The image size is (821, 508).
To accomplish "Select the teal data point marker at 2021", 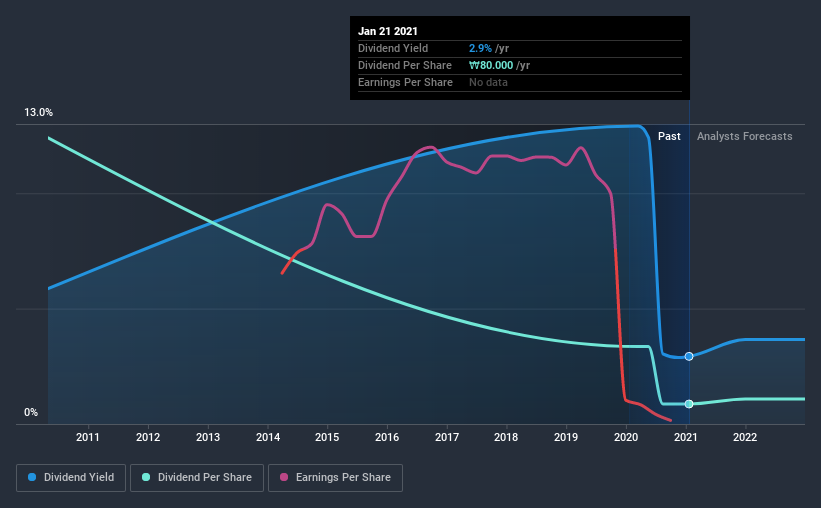I will [689, 404].
